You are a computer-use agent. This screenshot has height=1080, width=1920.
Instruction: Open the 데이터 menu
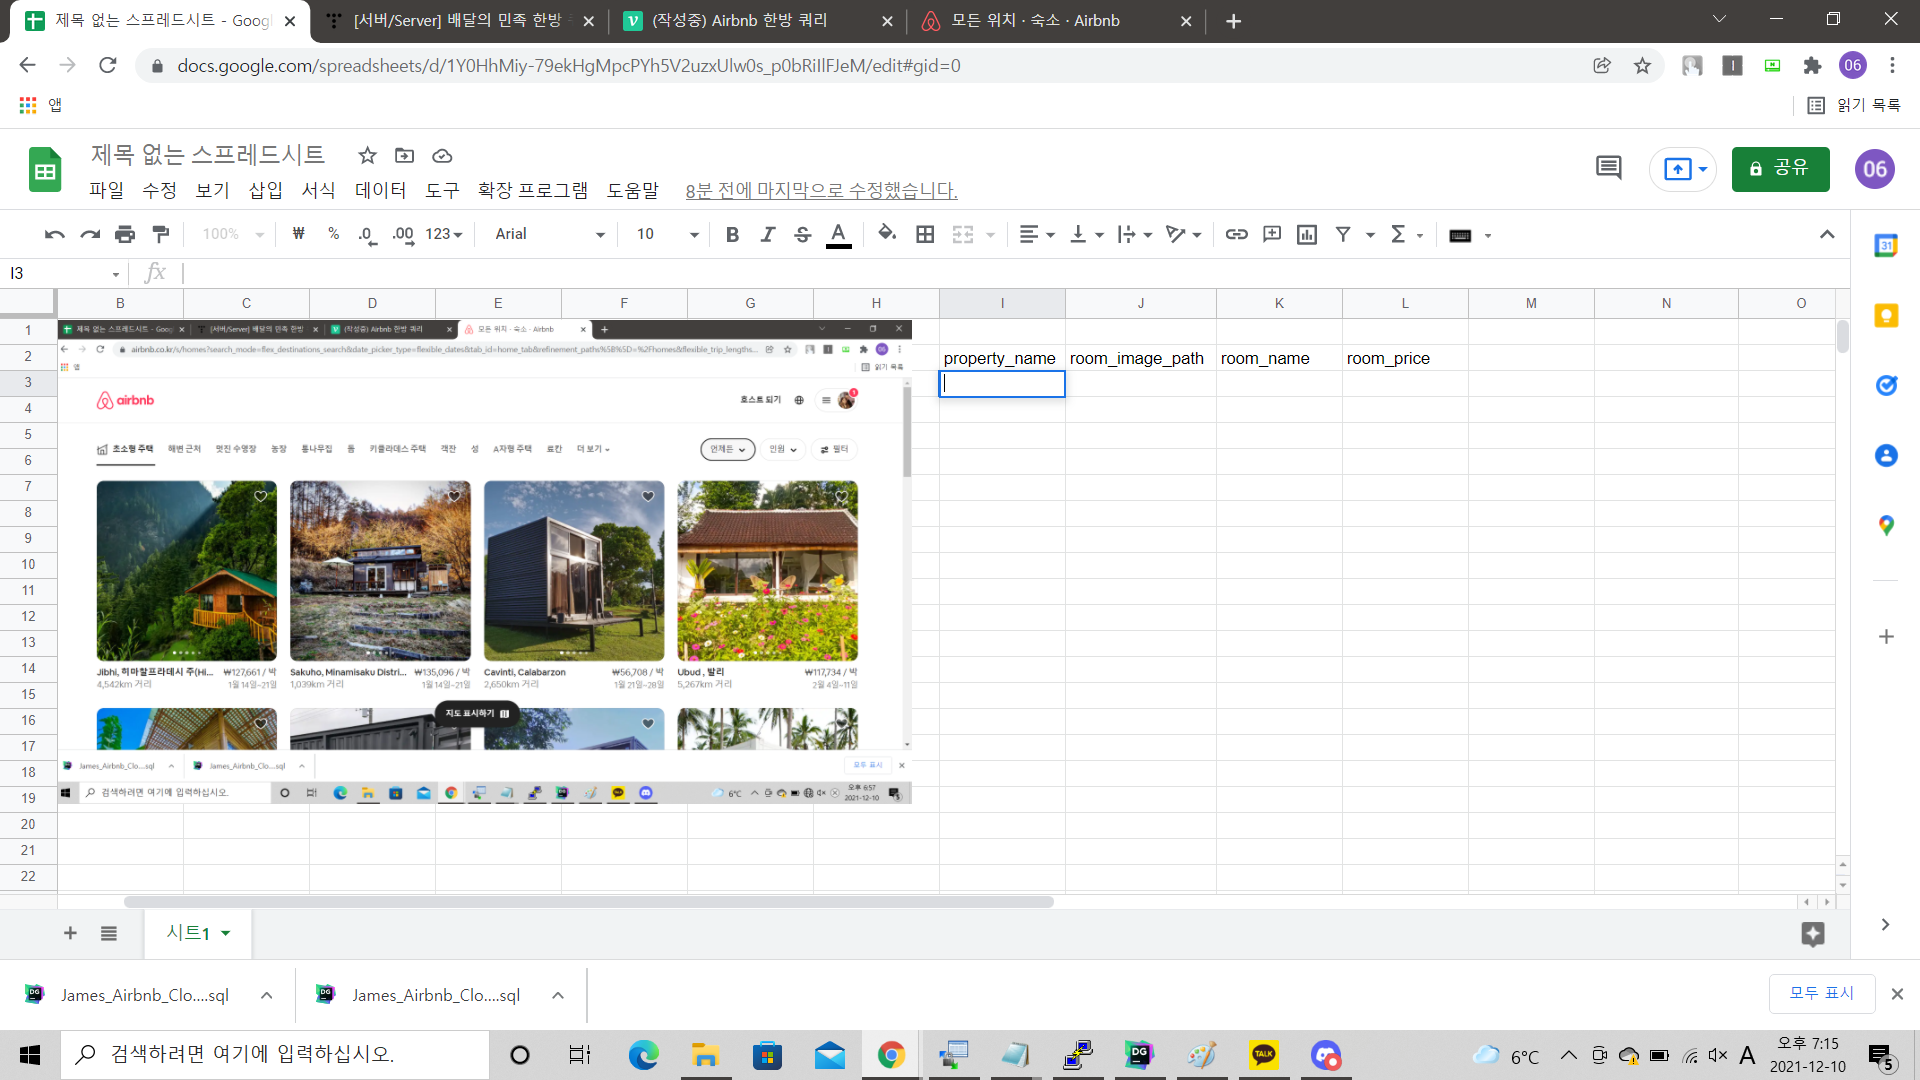380,190
